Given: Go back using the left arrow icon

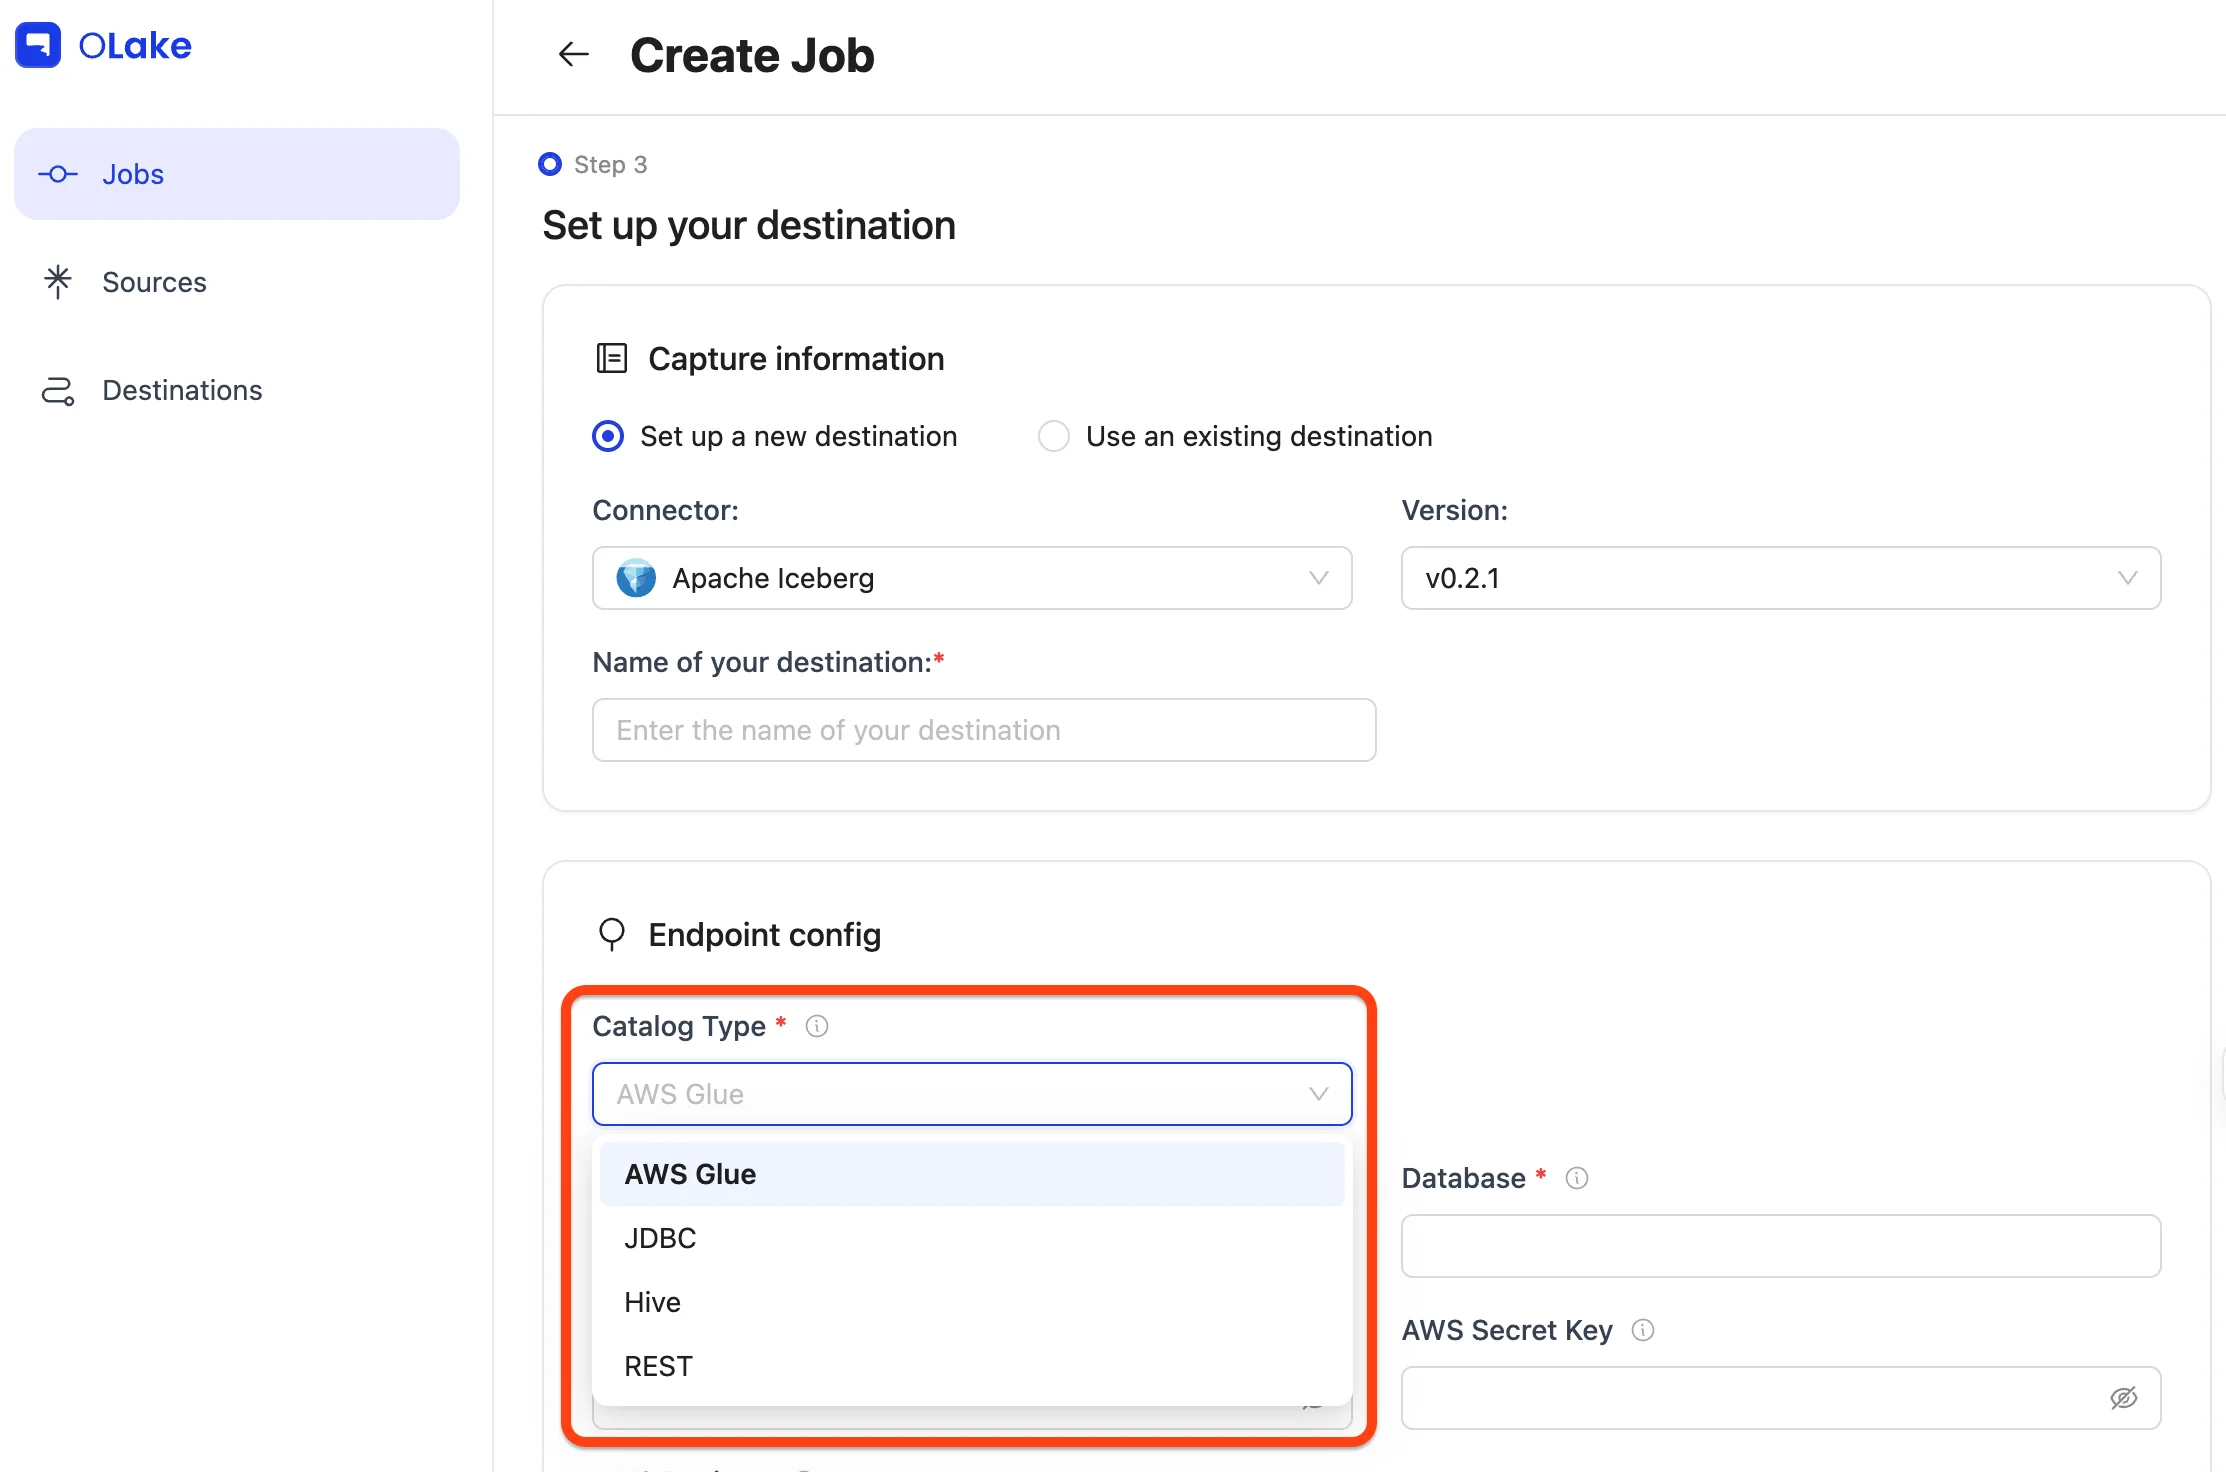Looking at the screenshot, I should 573,54.
